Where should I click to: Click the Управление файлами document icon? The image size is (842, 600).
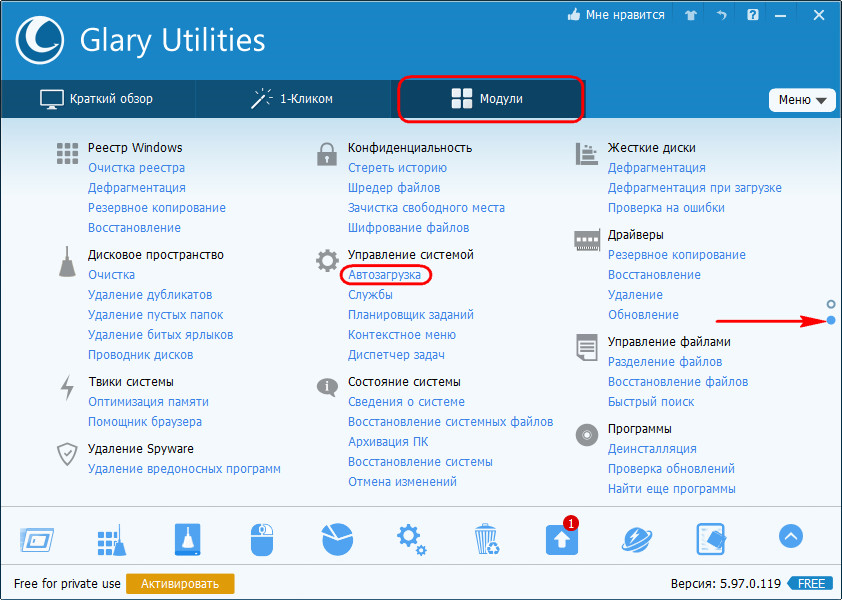click(x=586, y=347)
